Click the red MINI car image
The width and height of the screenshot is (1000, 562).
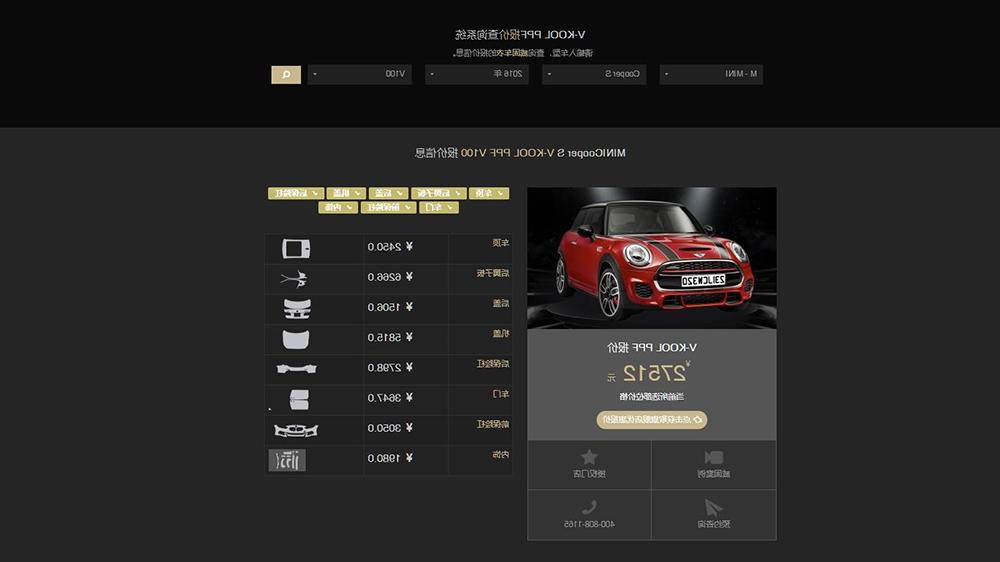tap(652, 258)
